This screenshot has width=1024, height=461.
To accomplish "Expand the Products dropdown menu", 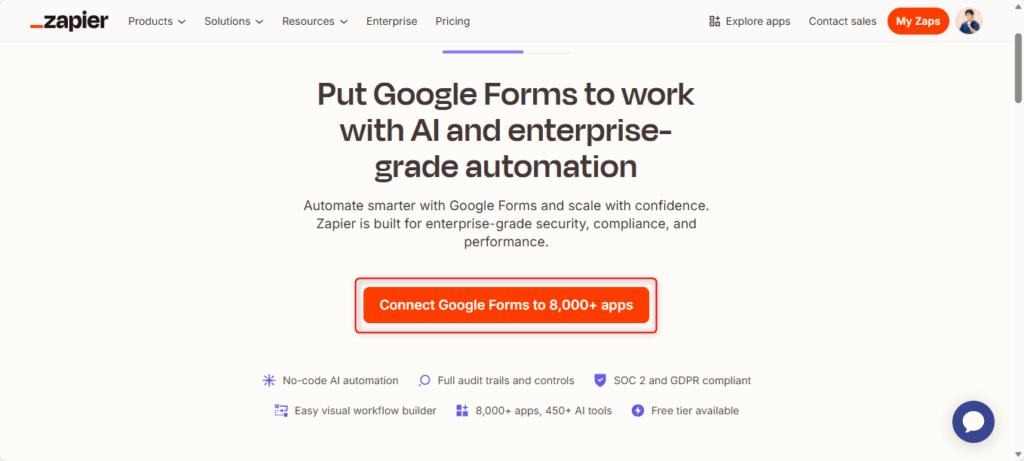I will [156, 21].
